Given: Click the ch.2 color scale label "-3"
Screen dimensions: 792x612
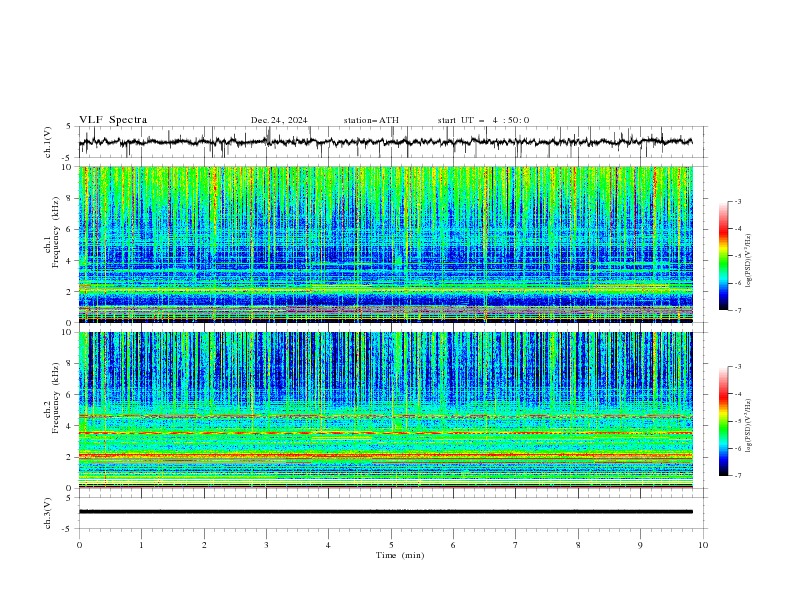Looking at the screenshot, I should tap(738, 367).
